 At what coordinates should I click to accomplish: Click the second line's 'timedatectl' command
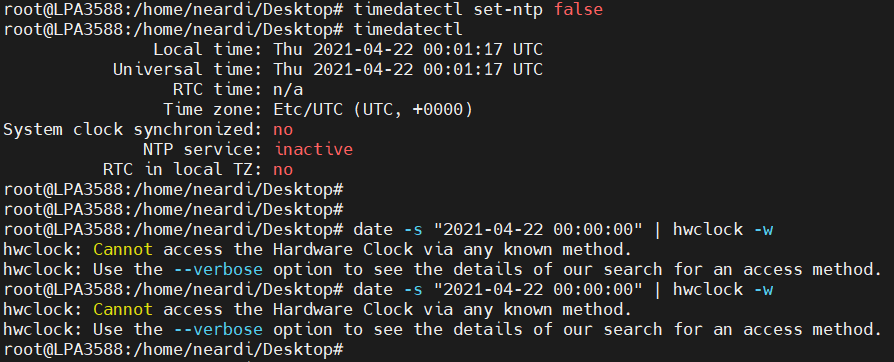click(x=408, y=30)
